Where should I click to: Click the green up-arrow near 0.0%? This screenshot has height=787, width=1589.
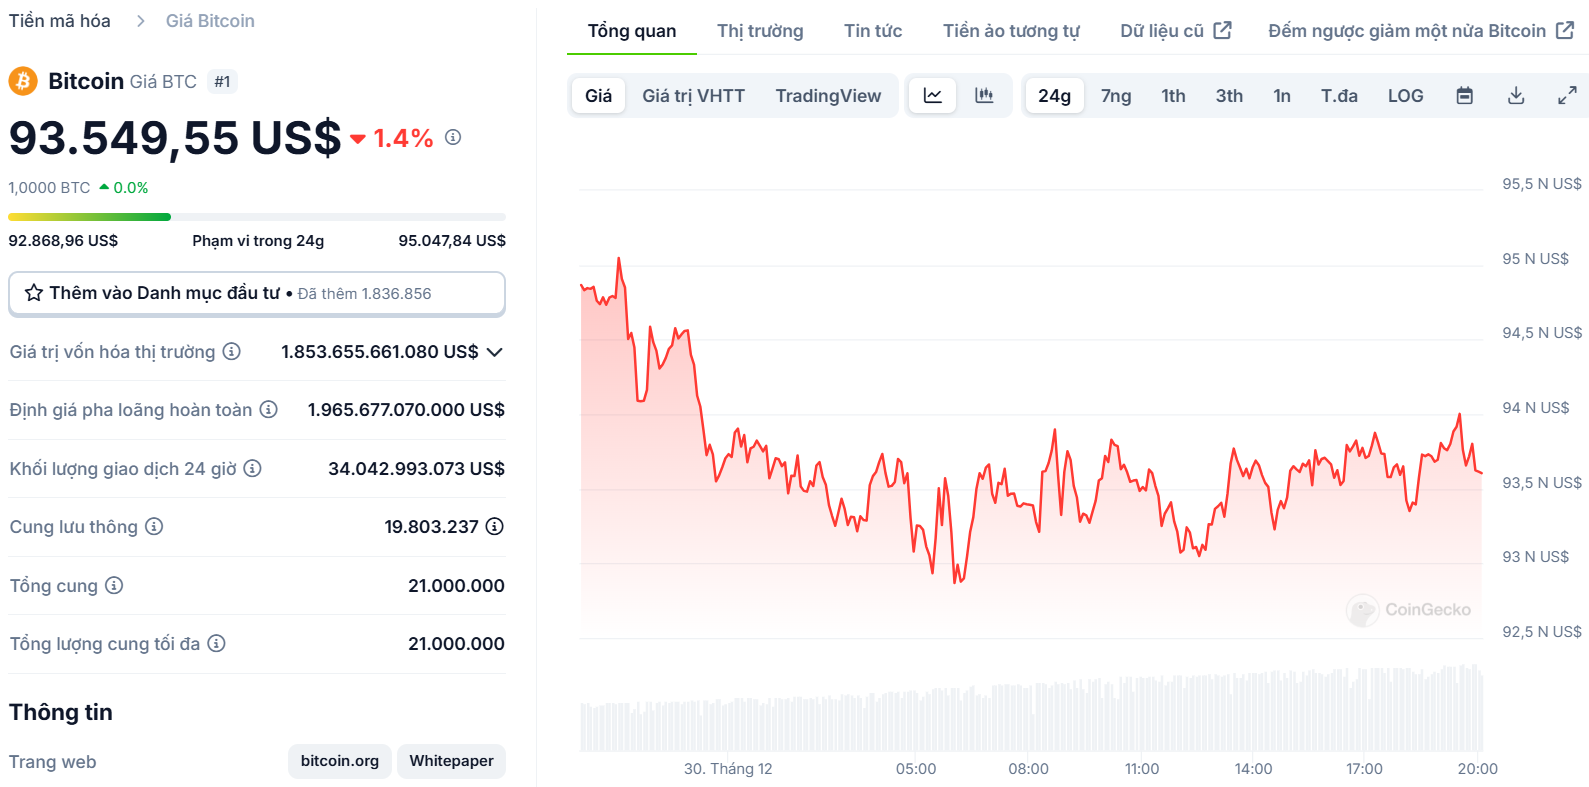[x=104, y=187]
